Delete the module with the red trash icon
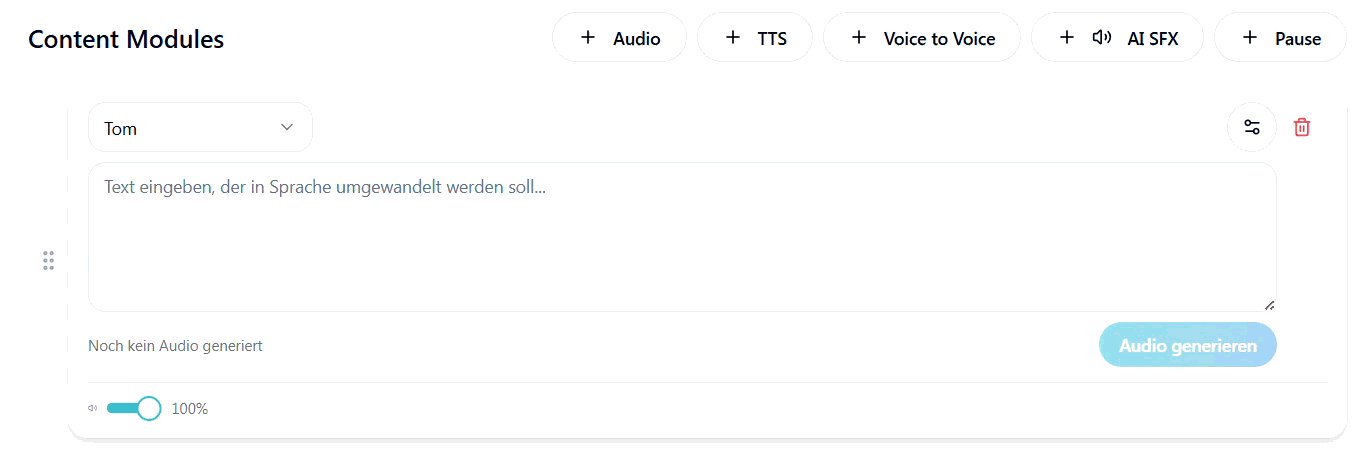This screenshot has height=472, width=1372. point(1302,128)
